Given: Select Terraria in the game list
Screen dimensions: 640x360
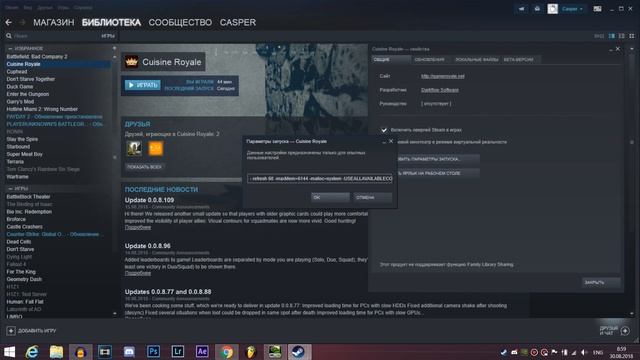Looking at the screenshot, I should 15,162.
